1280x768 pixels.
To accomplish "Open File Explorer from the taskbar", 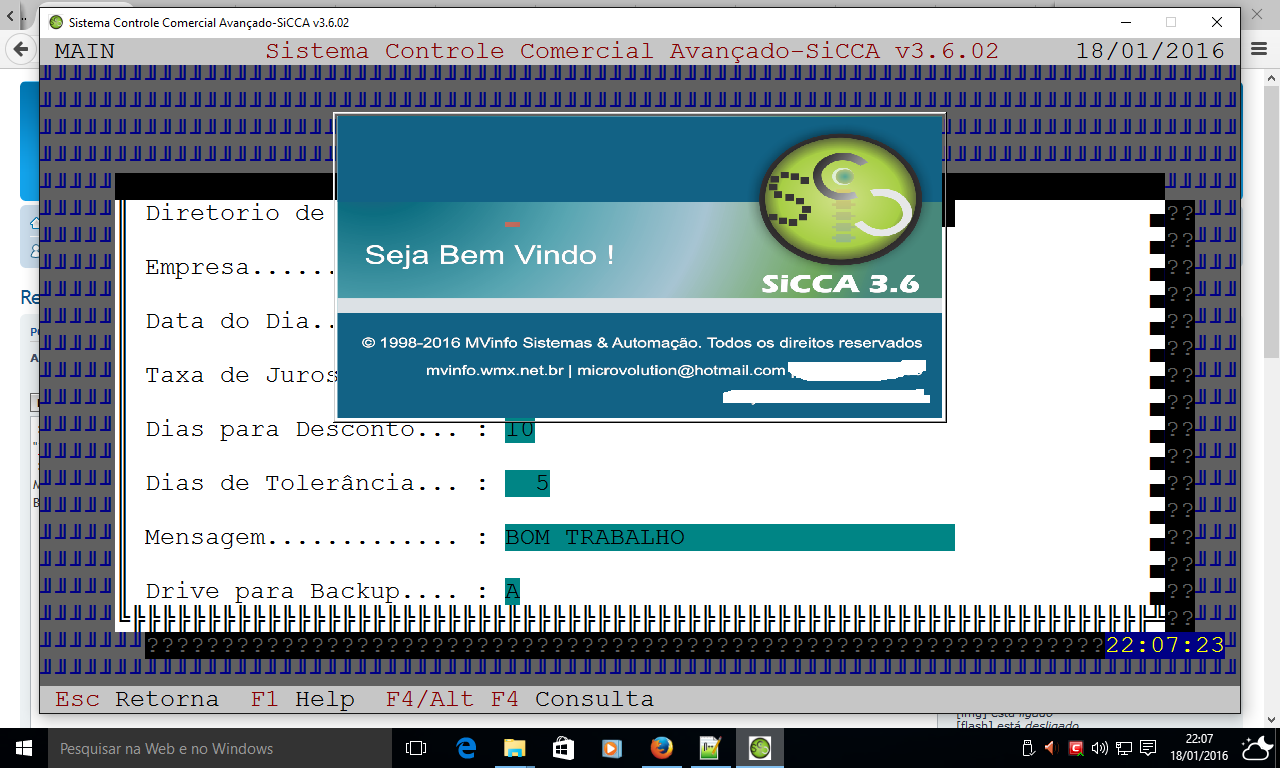I will (514, 748).
